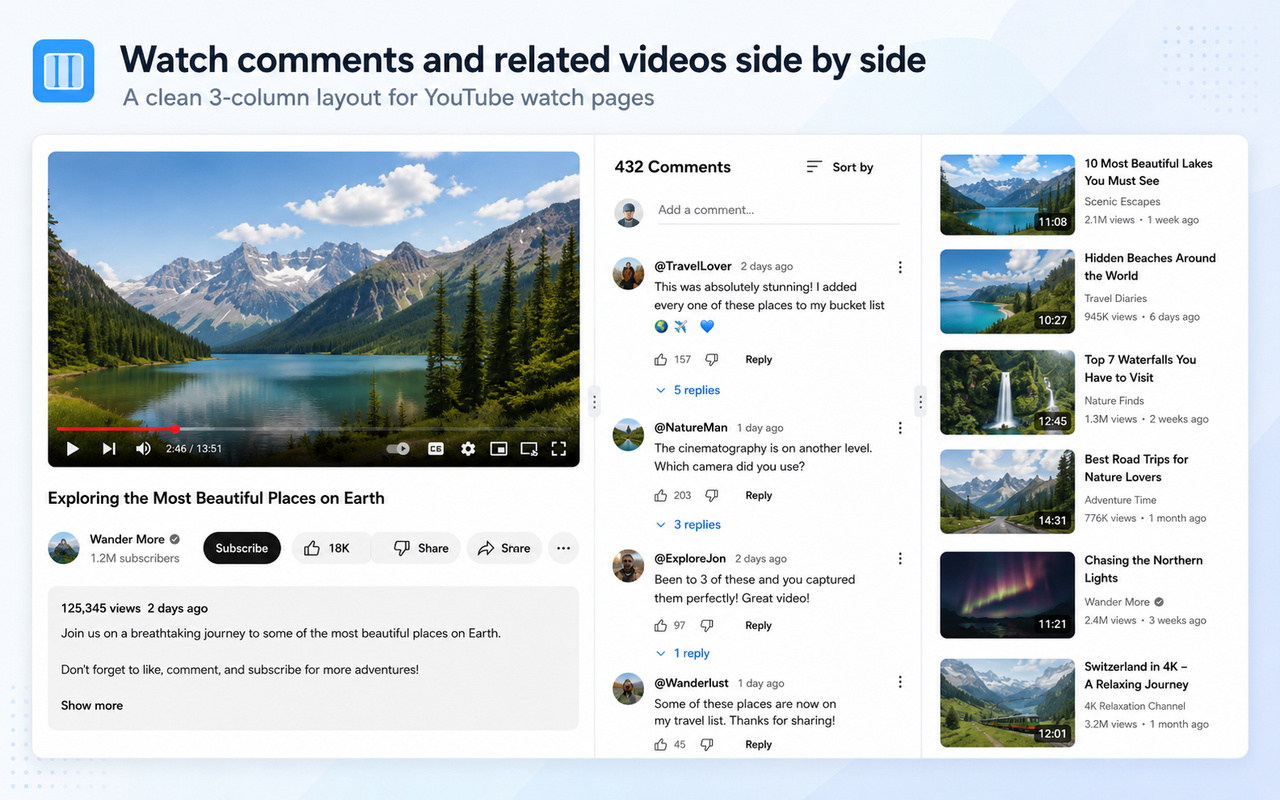
Task: Play the video with the play button
Action: [72, 449]
